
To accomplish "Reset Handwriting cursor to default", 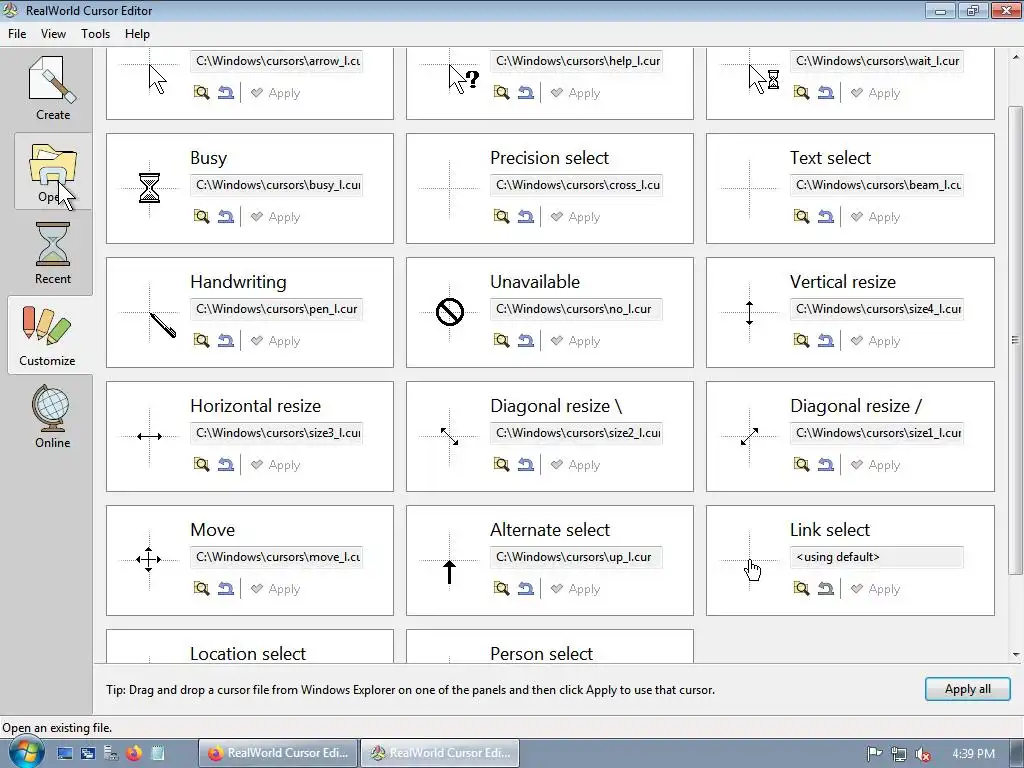I will (x=226, y=341).
